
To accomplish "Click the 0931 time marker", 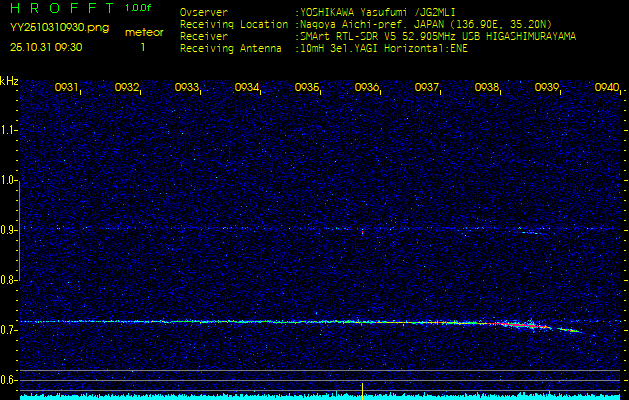I will (x=66, y=88).
